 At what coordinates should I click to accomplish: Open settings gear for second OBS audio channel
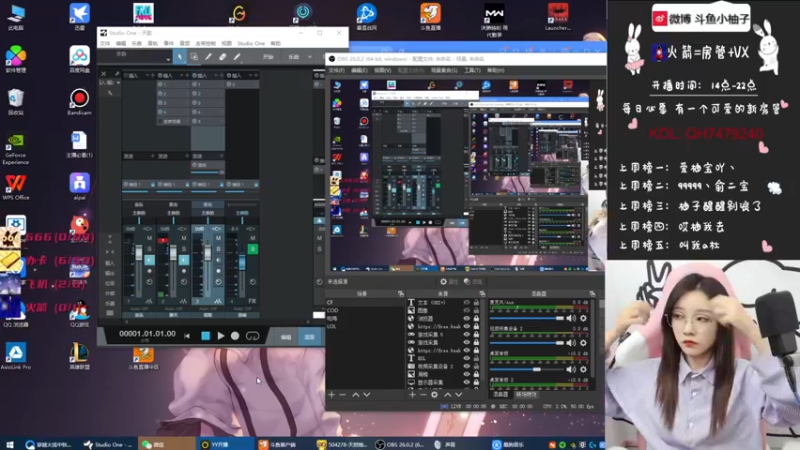point(583,343)
